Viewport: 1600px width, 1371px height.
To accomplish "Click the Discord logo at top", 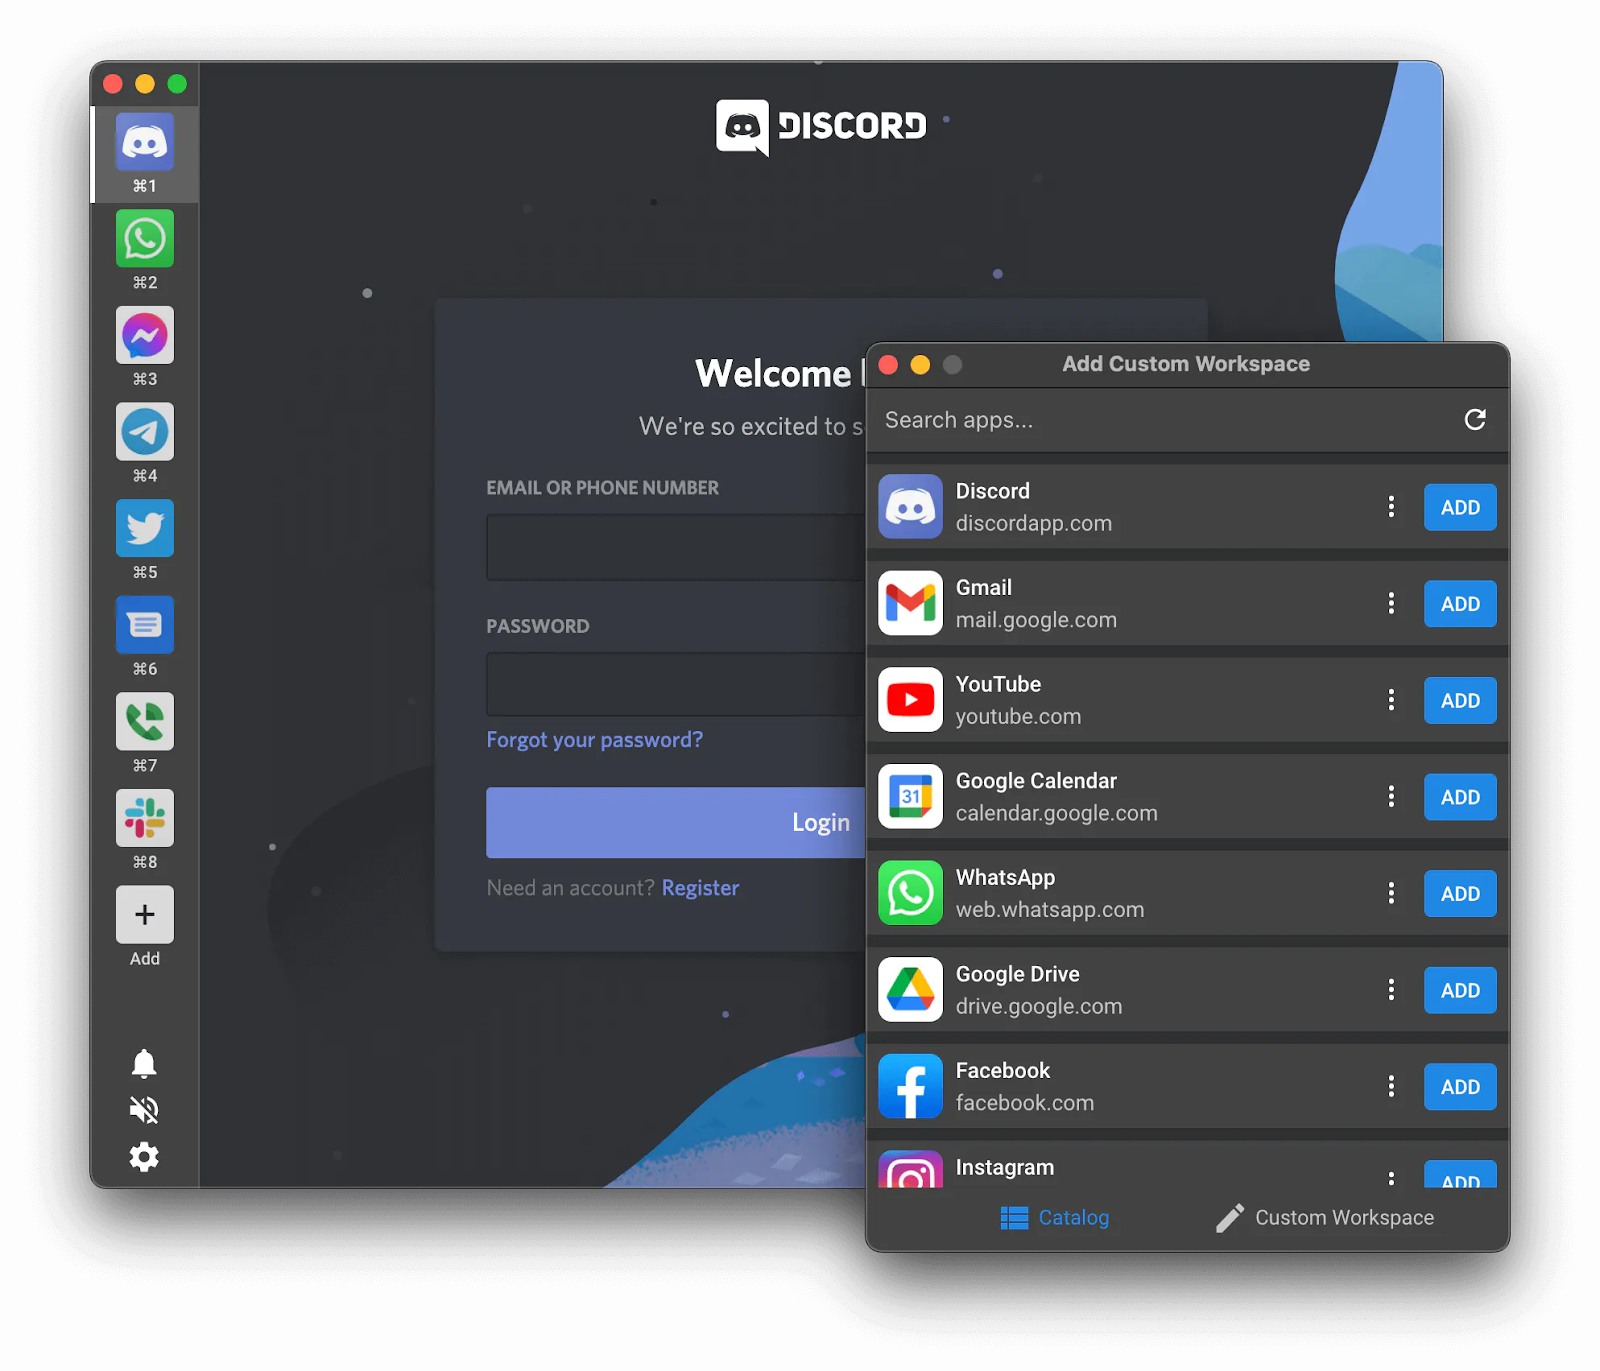I will click(821, 127).
